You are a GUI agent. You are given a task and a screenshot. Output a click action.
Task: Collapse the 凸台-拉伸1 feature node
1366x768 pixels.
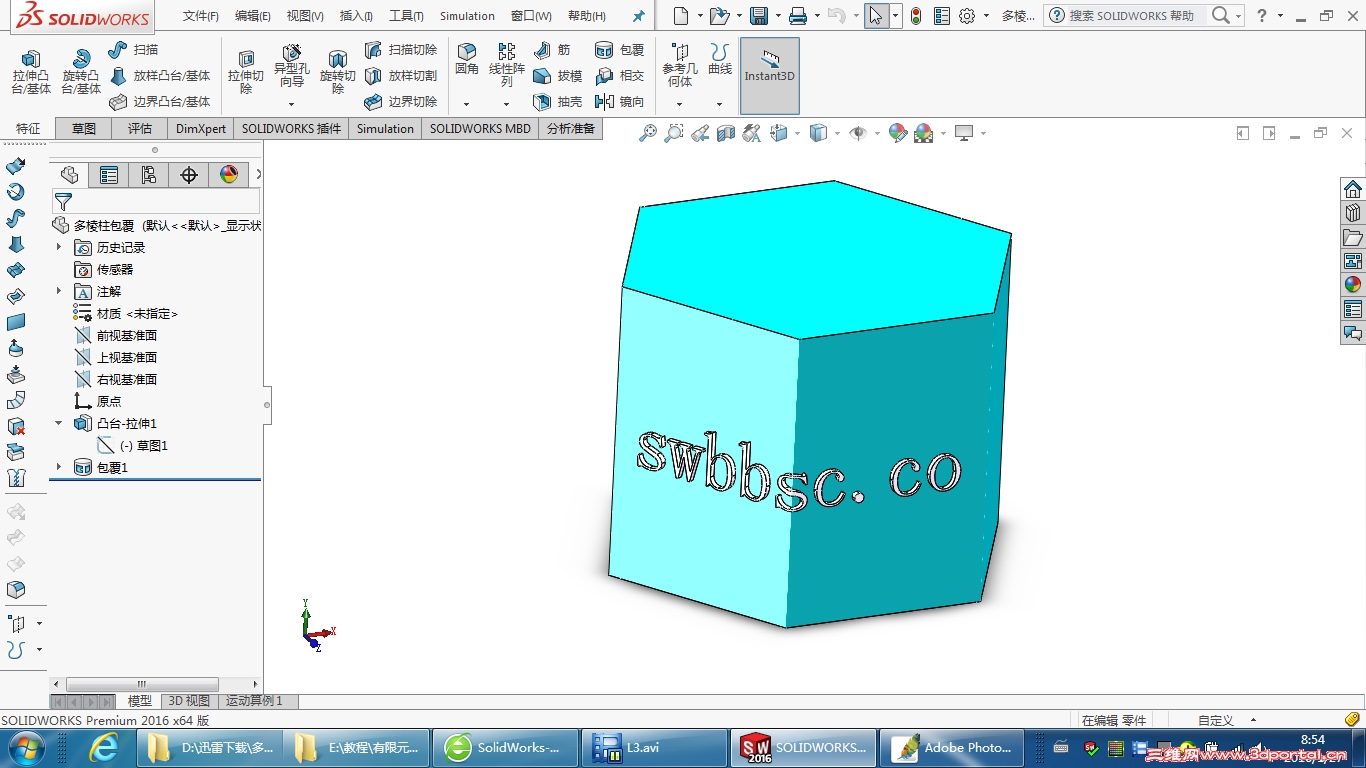59,423
